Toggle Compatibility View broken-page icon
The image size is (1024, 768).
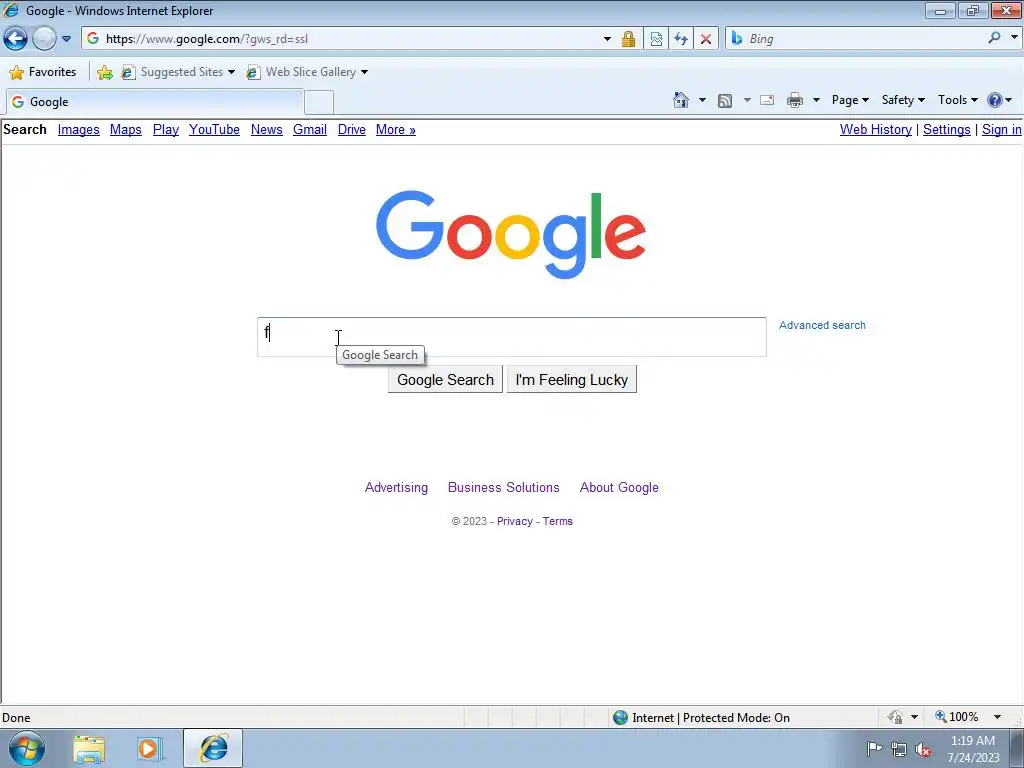click(656, 39)
